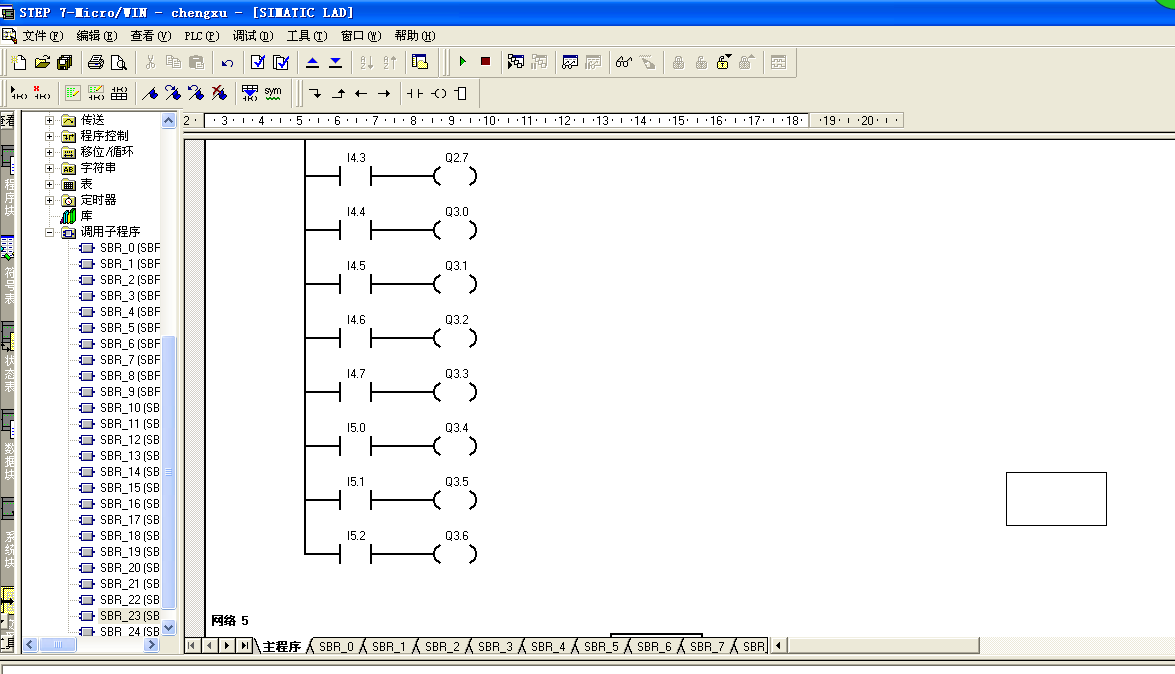Select SBR_10 in the instruction tree
Screen dimensions: 1175x674
[x=130, y=408]
